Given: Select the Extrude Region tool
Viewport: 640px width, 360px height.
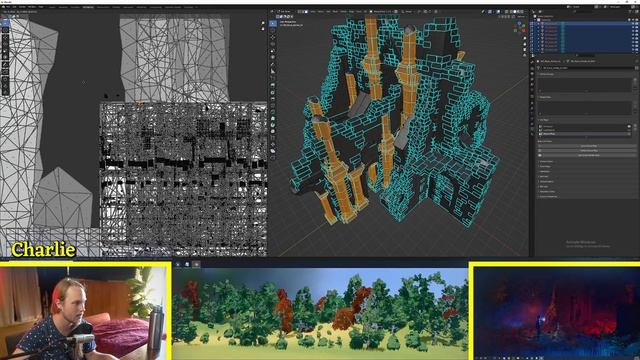Looking at the screenshot, I should click(x=273, y=84).
